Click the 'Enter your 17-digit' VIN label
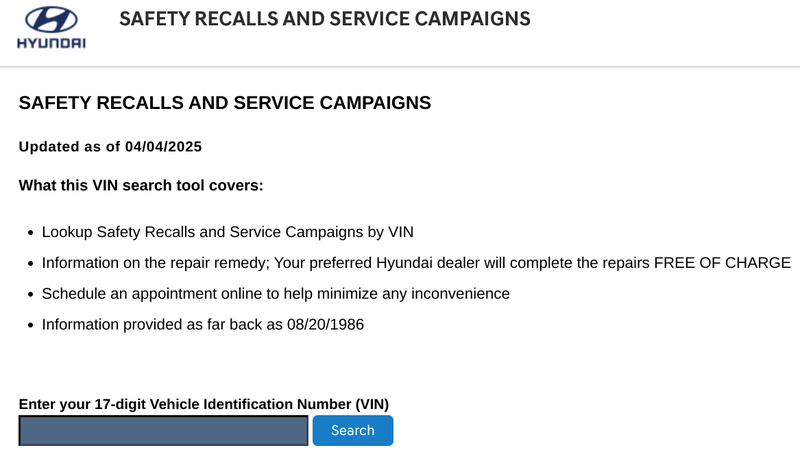The image size is (800, 459). coord(204,404)
